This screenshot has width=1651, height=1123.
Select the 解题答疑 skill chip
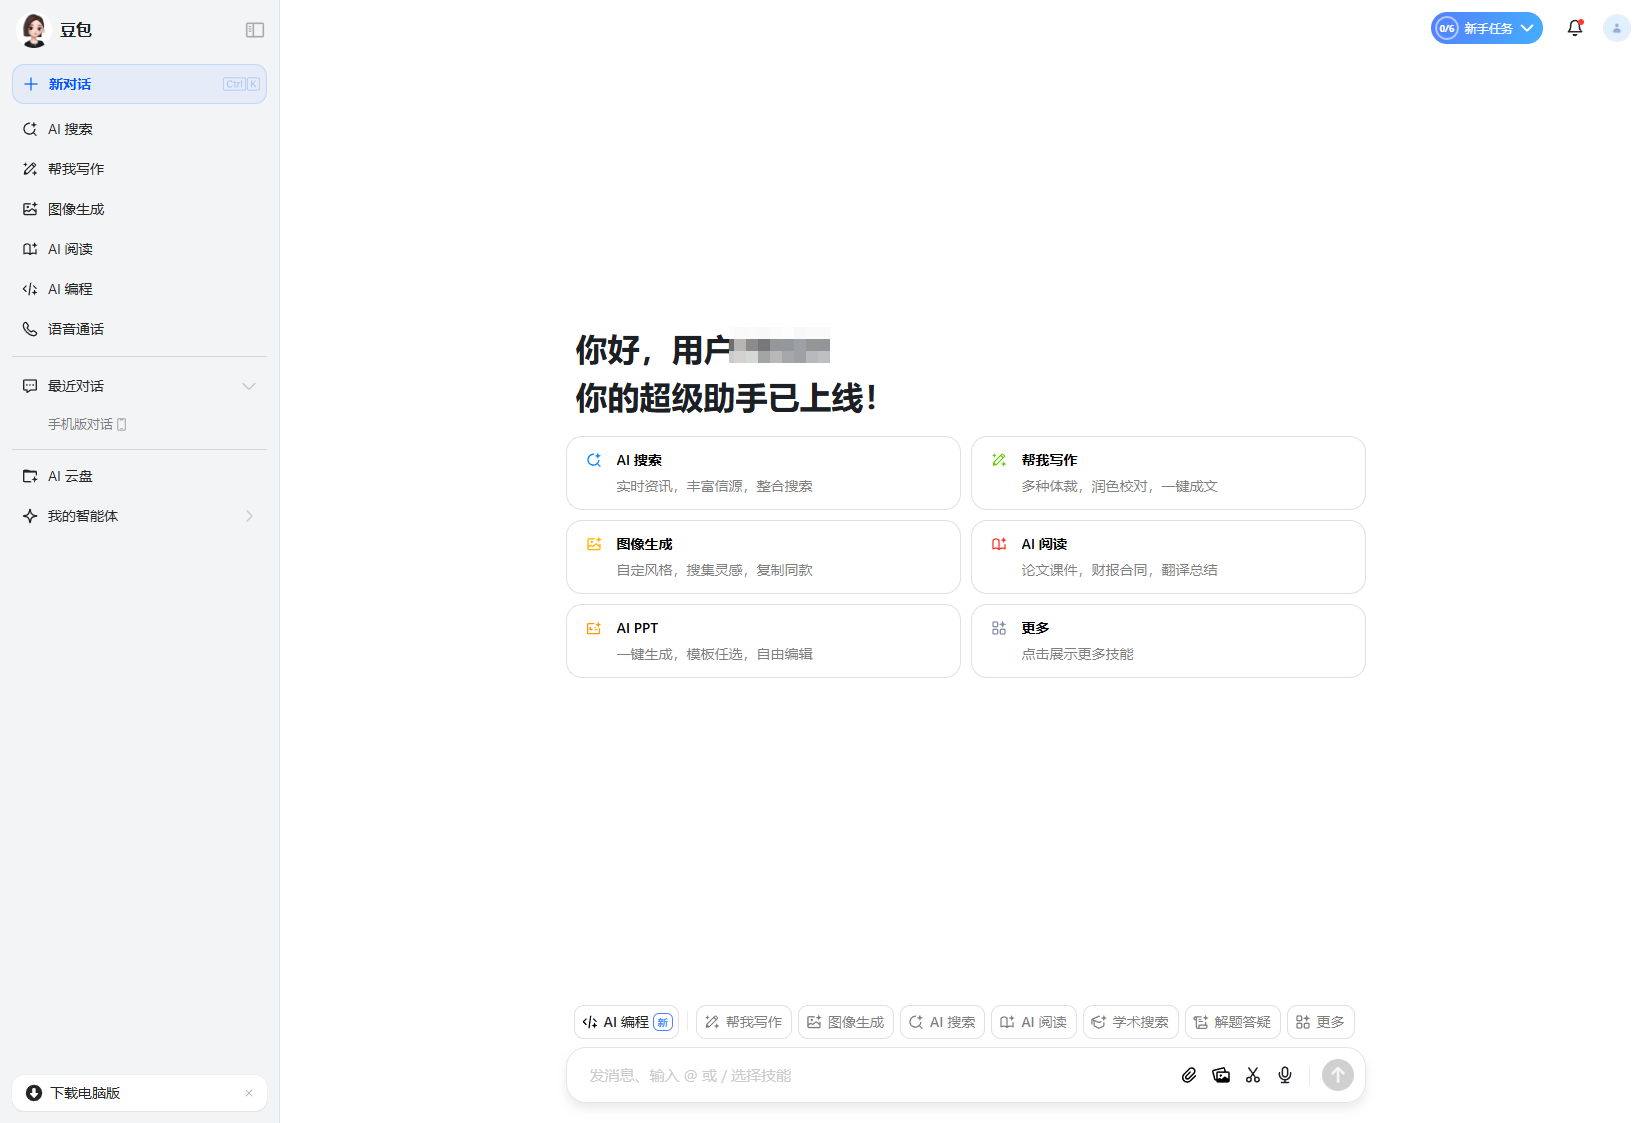click(1233, 1022)
